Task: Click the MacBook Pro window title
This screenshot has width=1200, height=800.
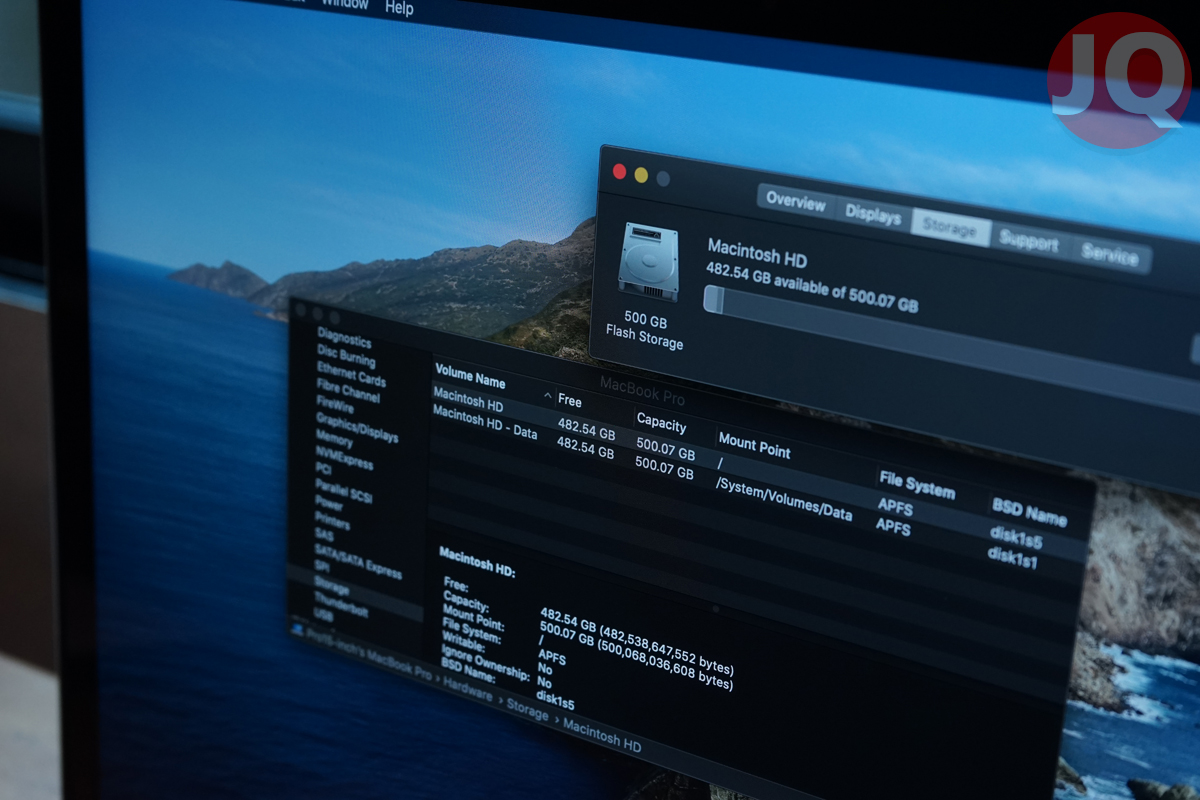Action: (x=643, y=391)
